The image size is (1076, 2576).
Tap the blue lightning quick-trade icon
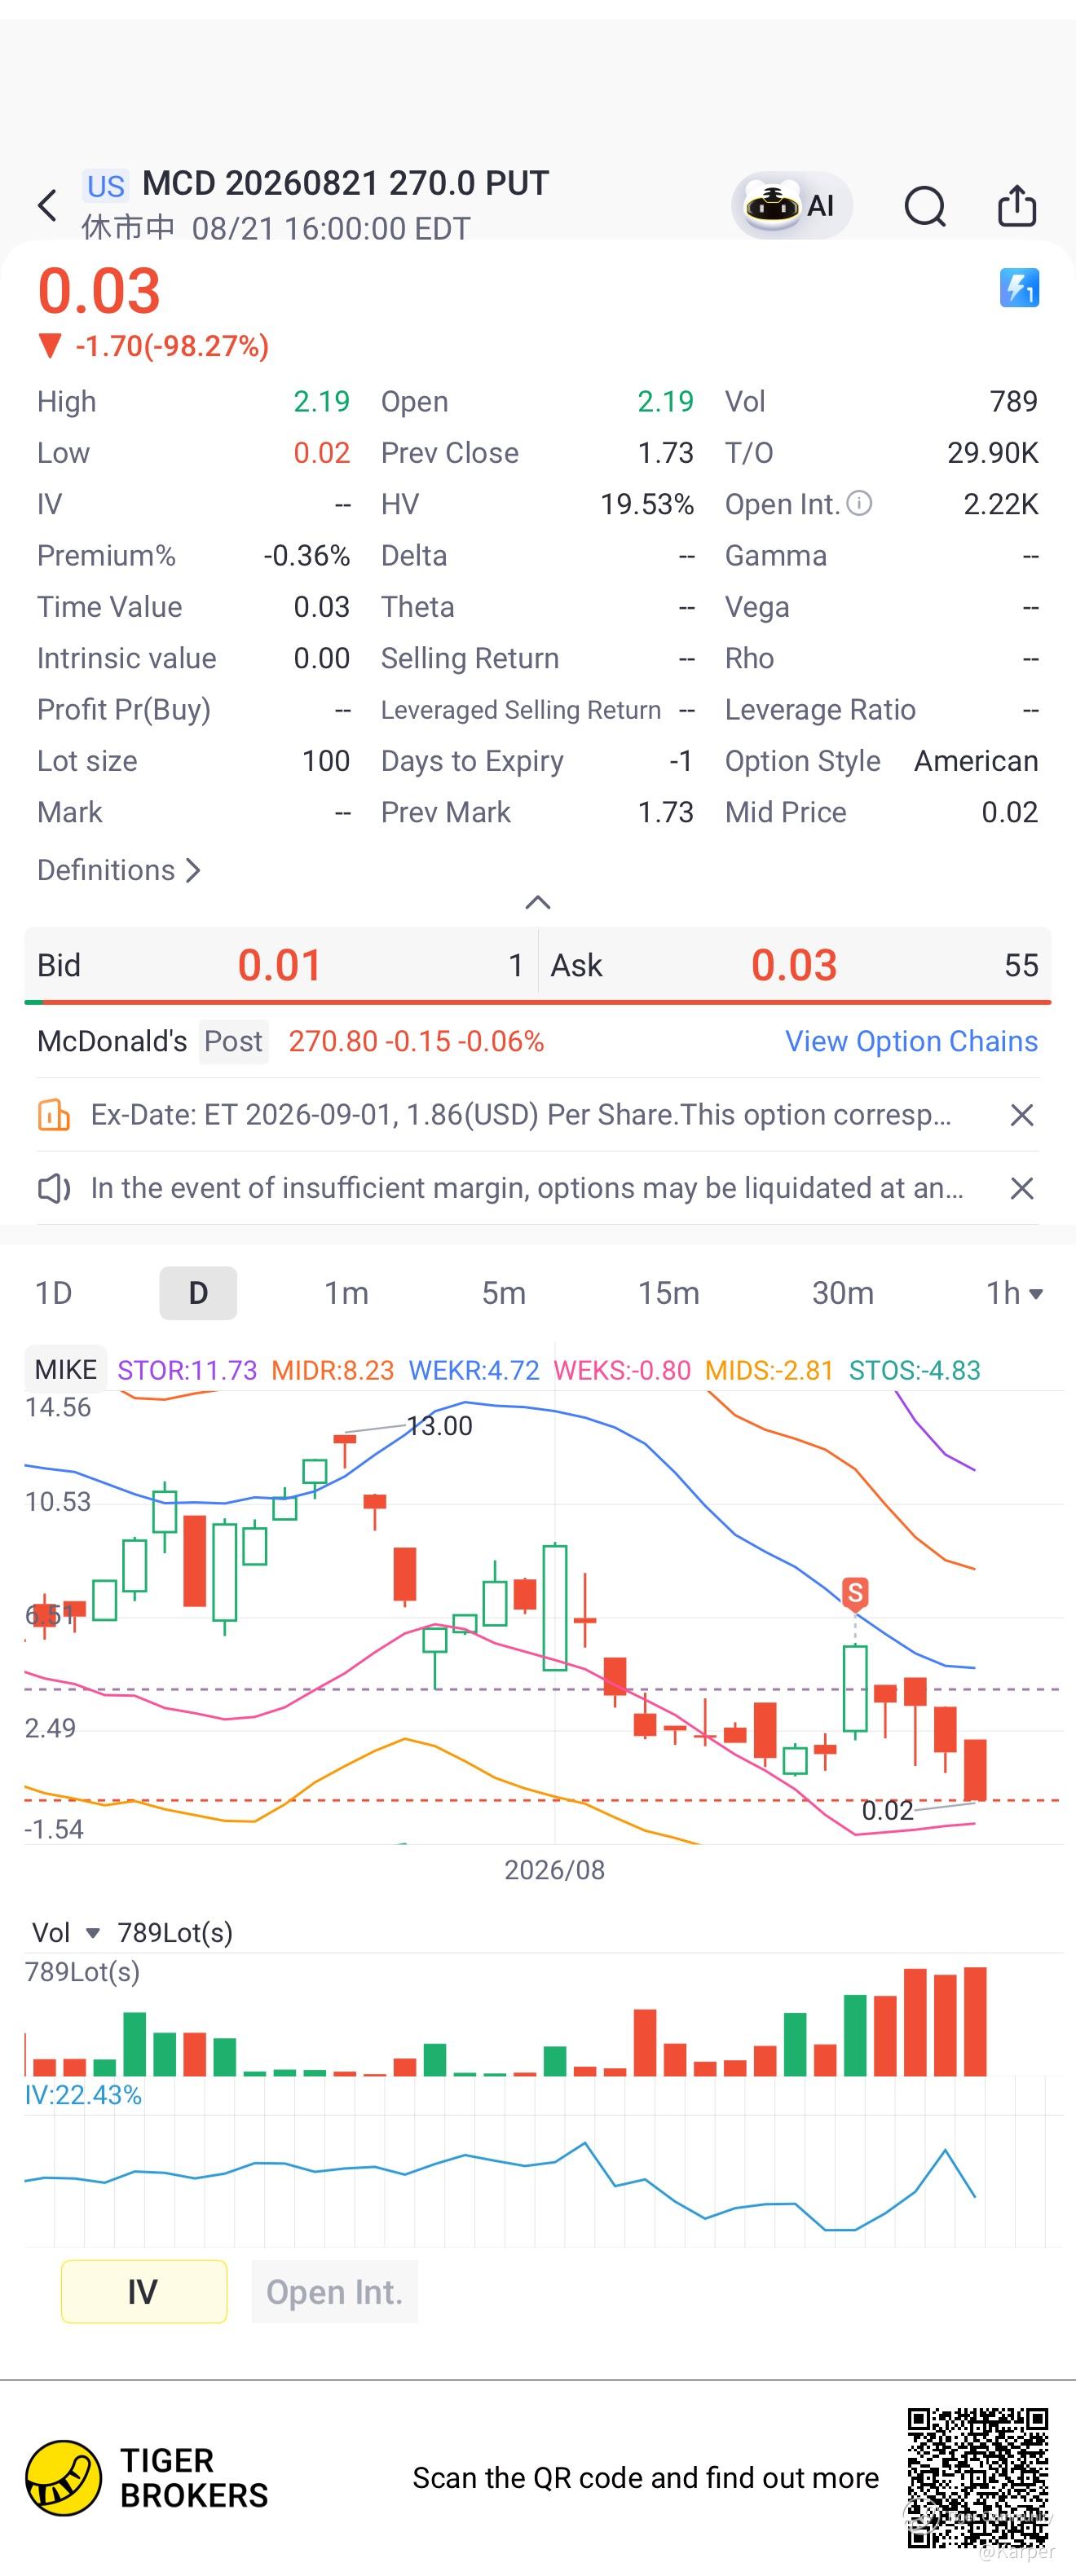pos(1019,288)
